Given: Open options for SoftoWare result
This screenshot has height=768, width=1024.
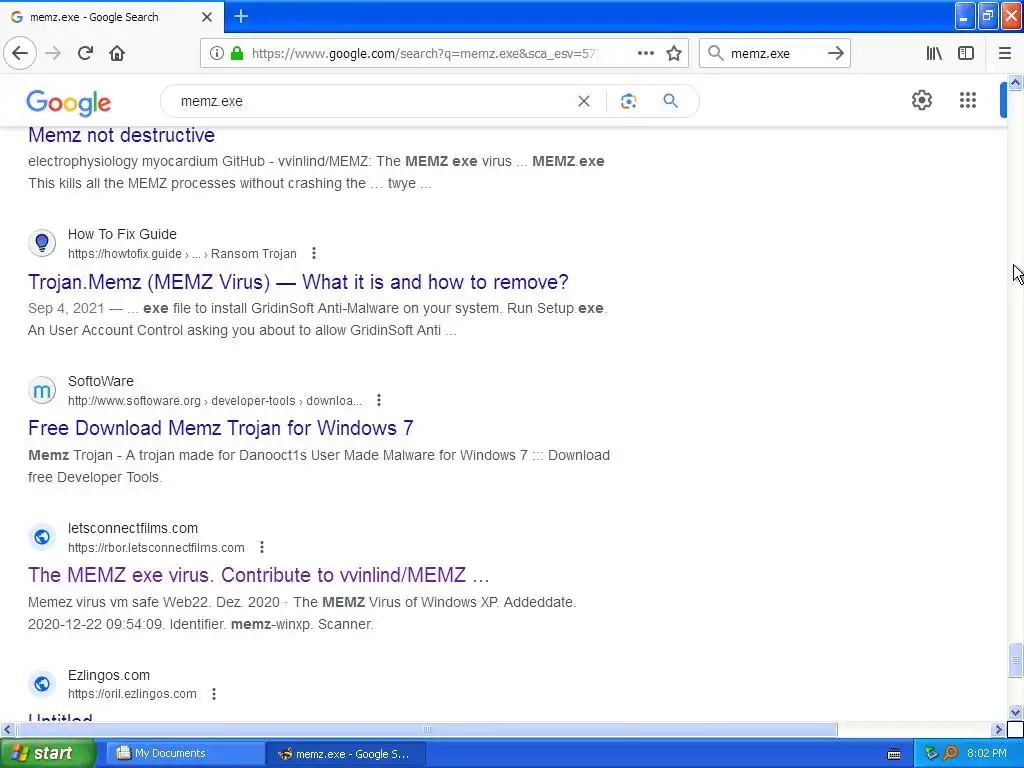Looking at the screenshot, I should [x=379, y=400].
